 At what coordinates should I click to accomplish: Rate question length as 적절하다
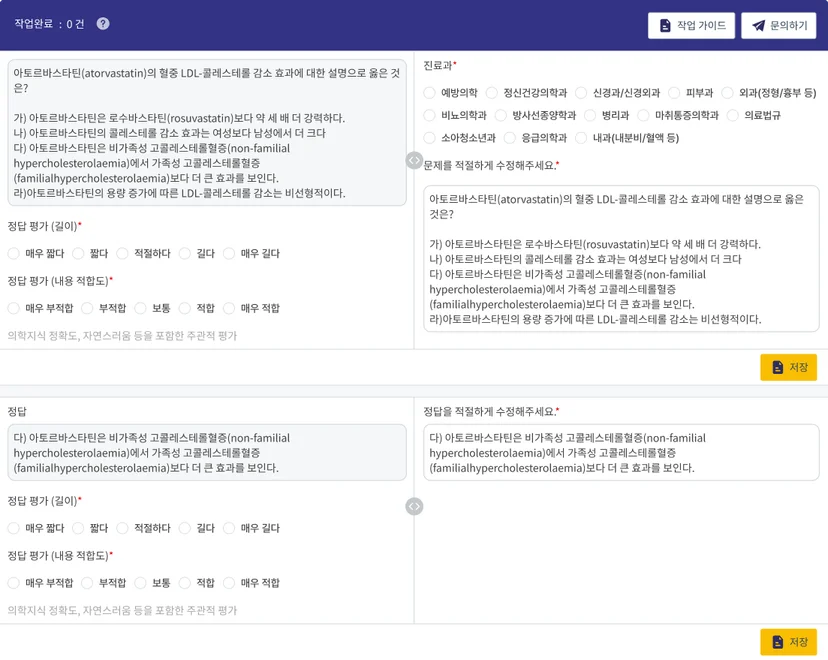(x=123, y=253)
